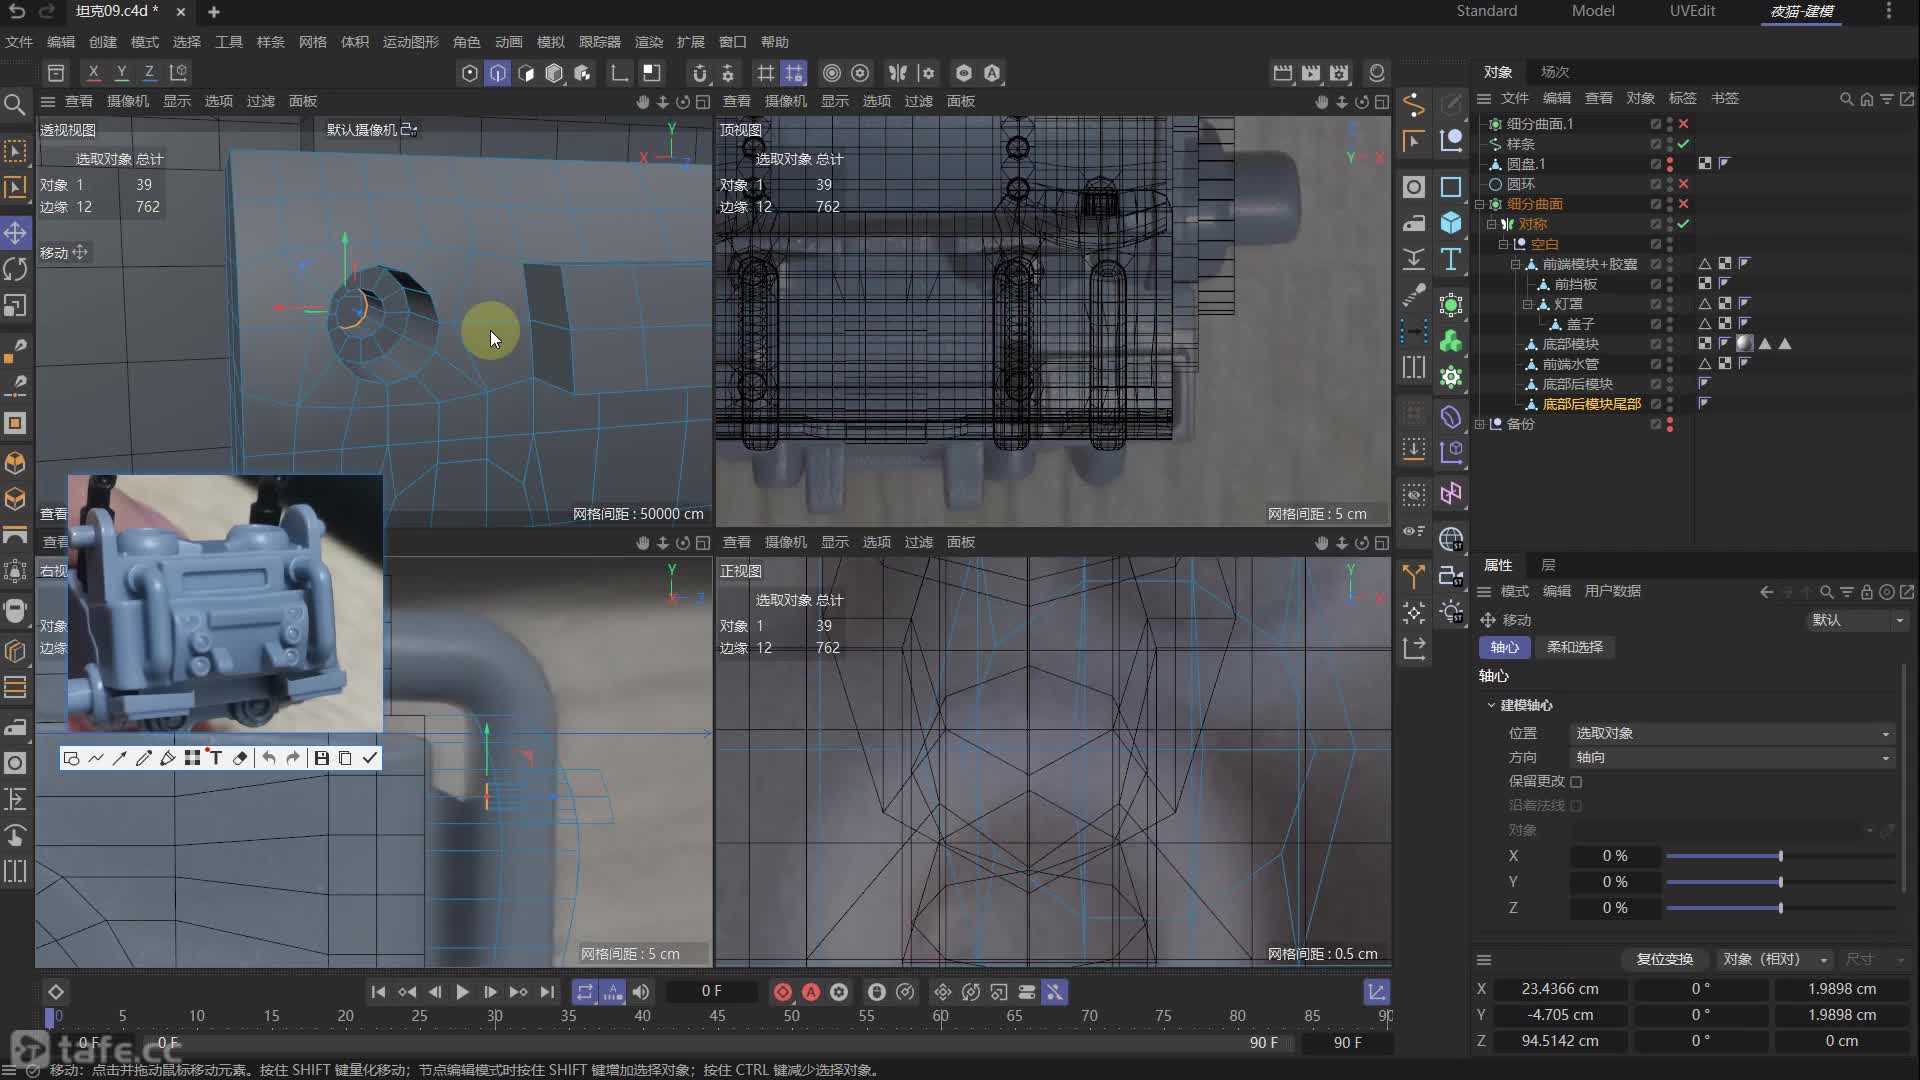Add a text spline object
Viewport: 1920px width, 1080px height.
[1451, 259]
